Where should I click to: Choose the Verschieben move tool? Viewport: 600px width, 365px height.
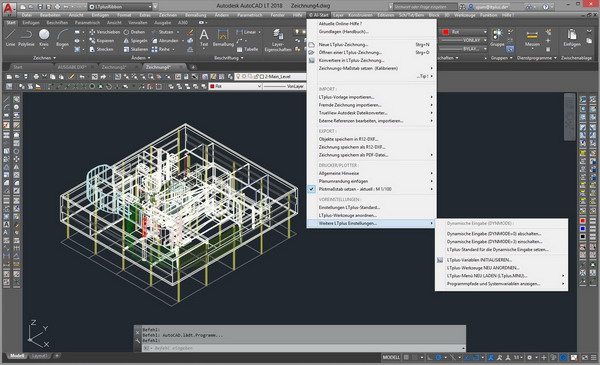pos(104,32)
